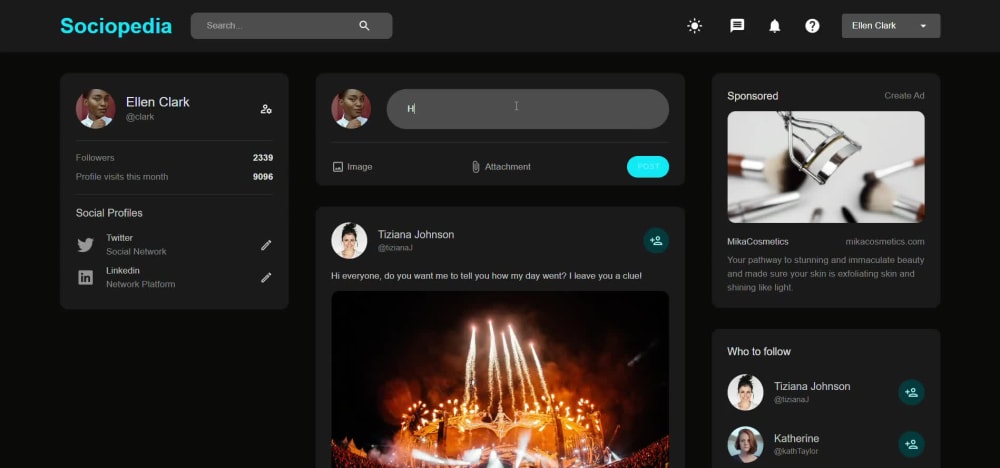The width and height of the screenshot is (1000, 468).
Task: Open messages chat icon
Action: (x=737, y=26)
